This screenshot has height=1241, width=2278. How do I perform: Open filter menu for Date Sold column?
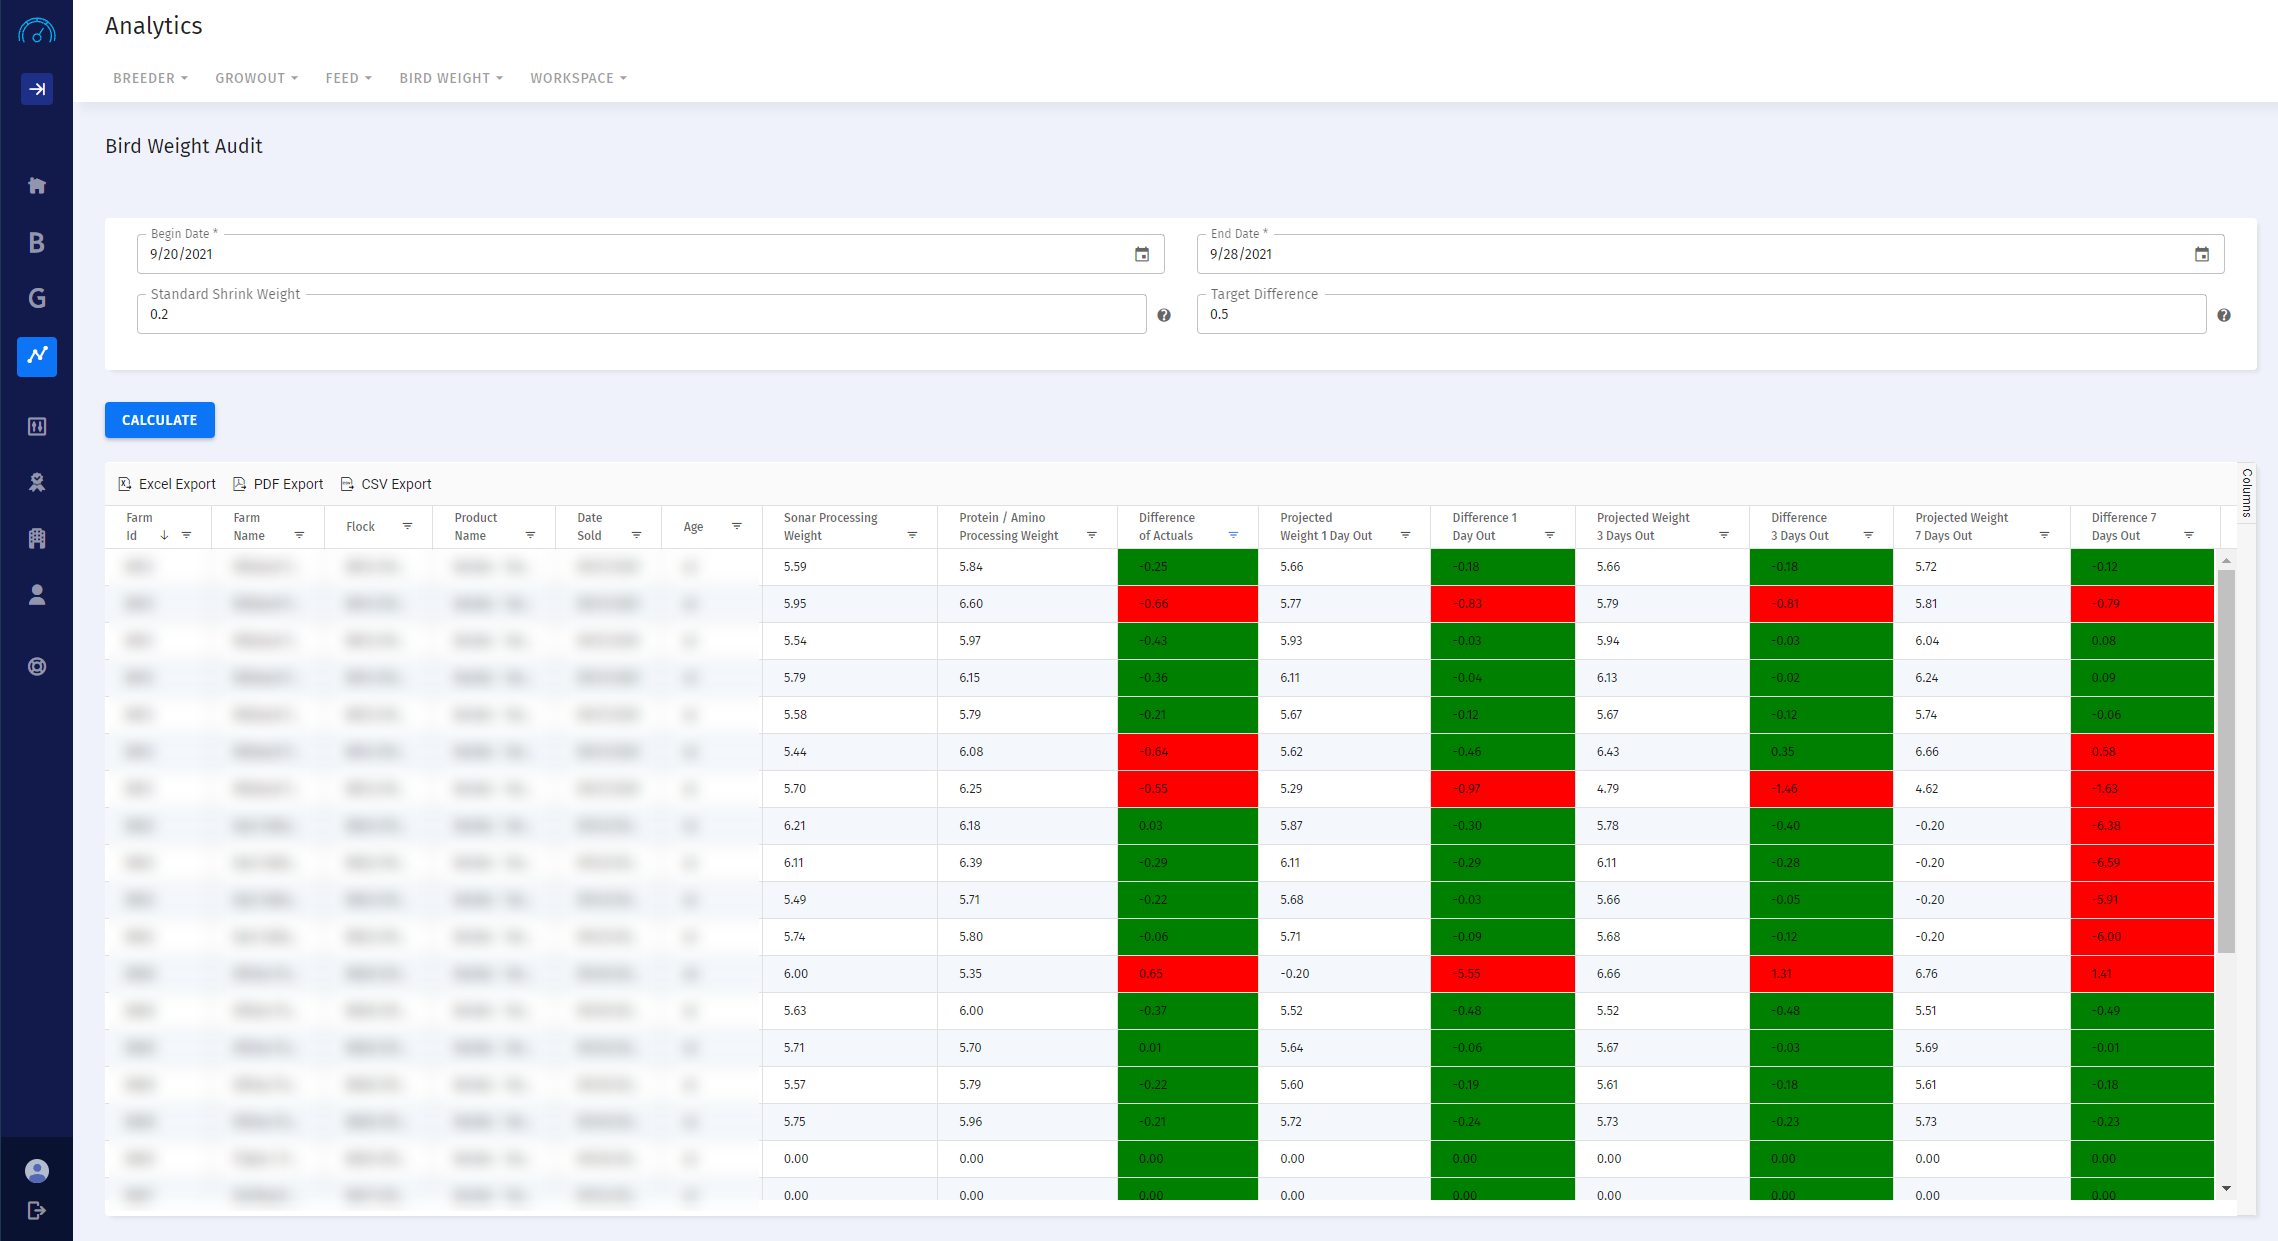636,535
